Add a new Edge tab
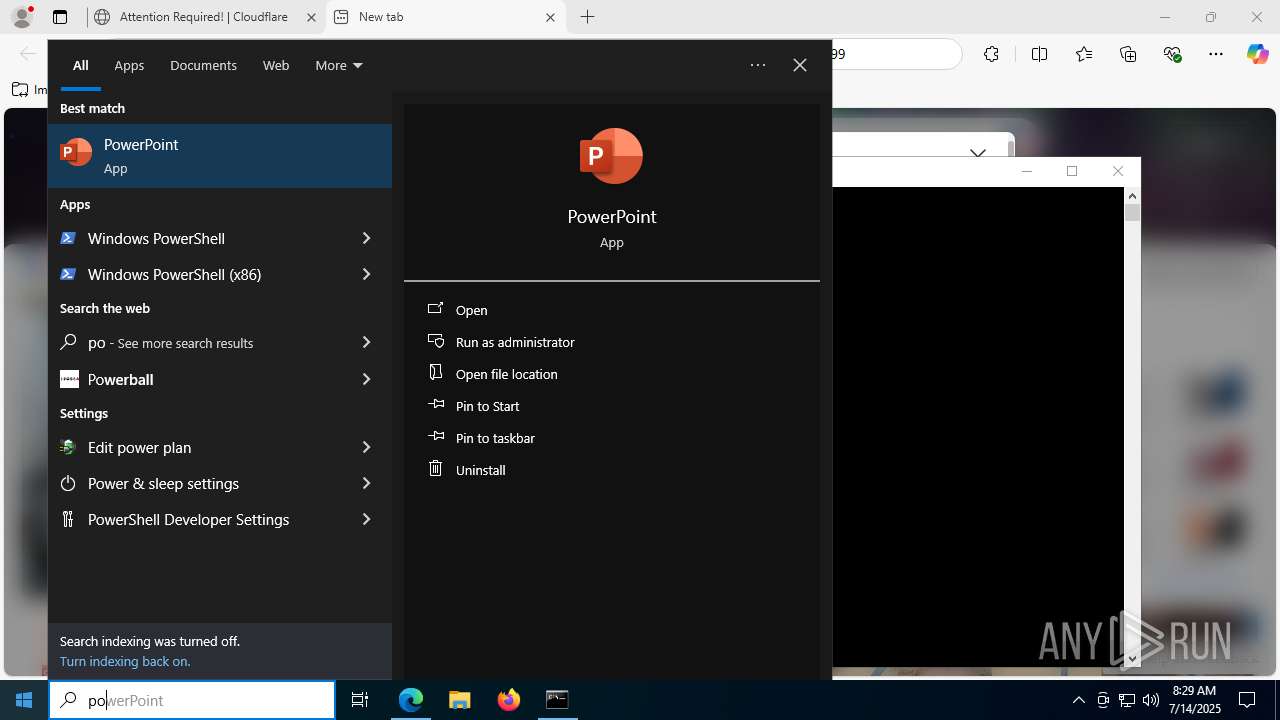 click(x=588, y=17)
